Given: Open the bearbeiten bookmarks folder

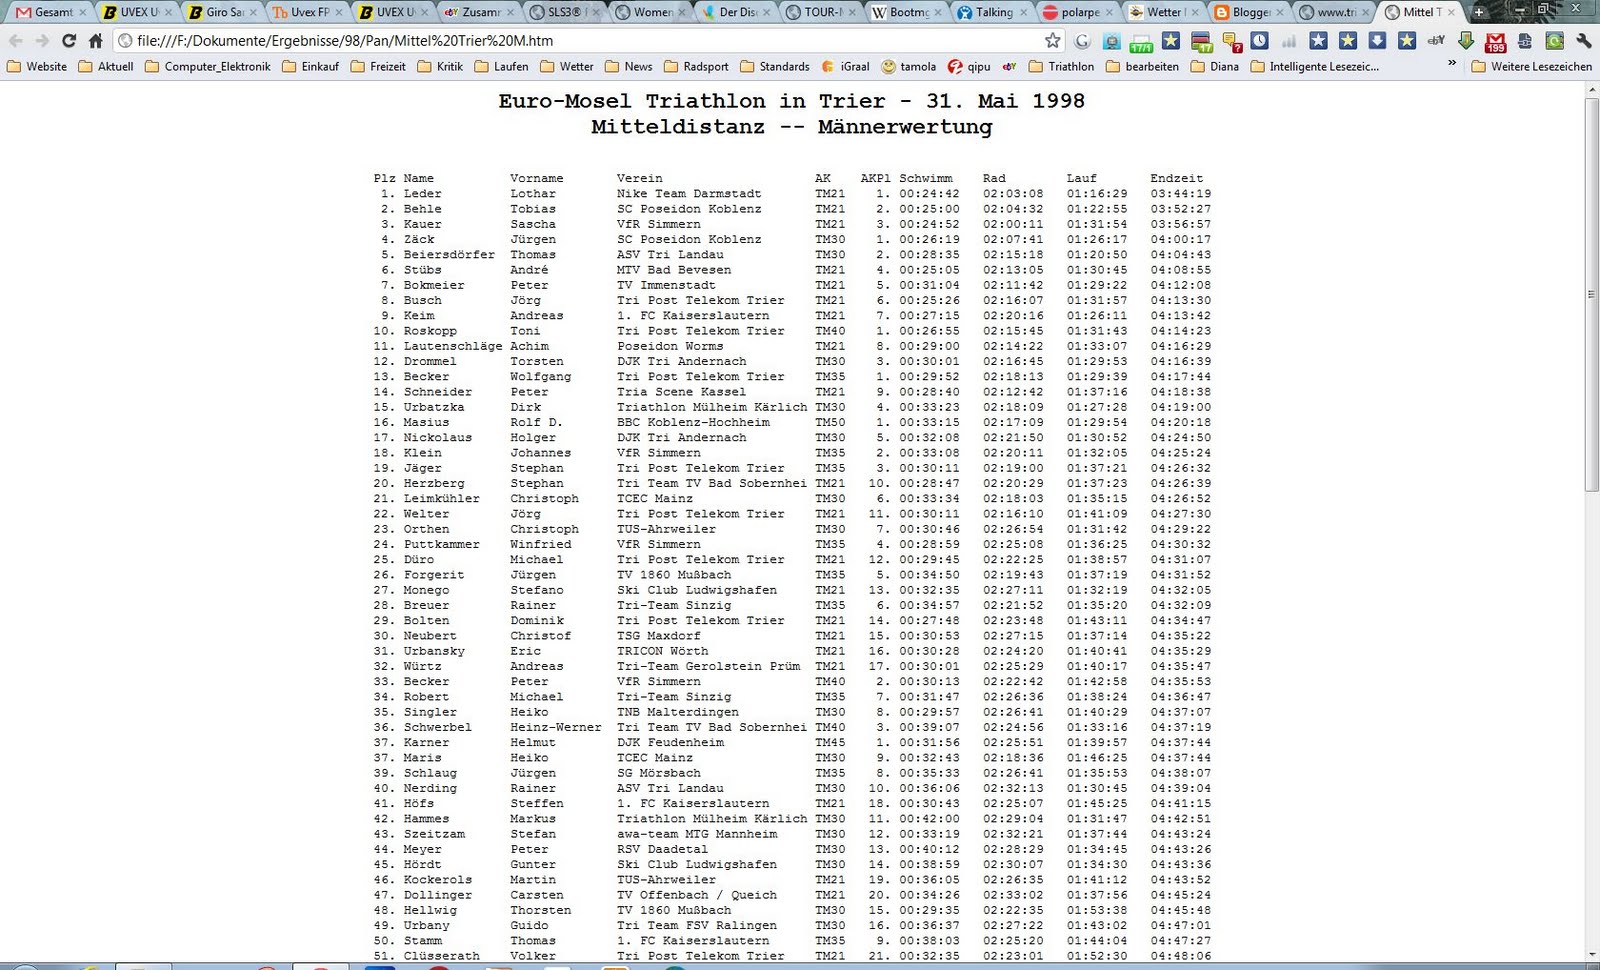Looking at the screenshot, I should tap(1142, 67).
